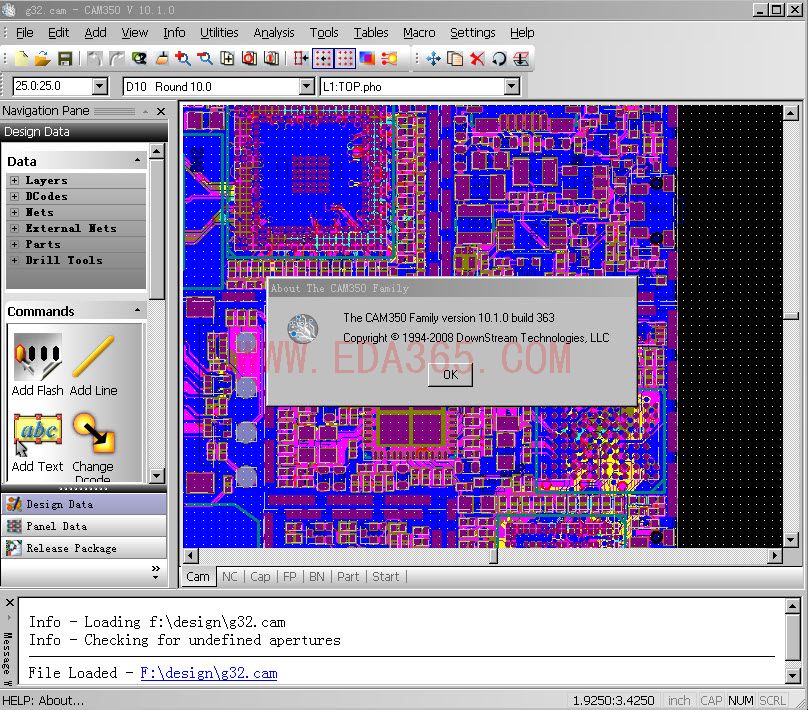Close the Navigation Pane with X

[161, 111]
